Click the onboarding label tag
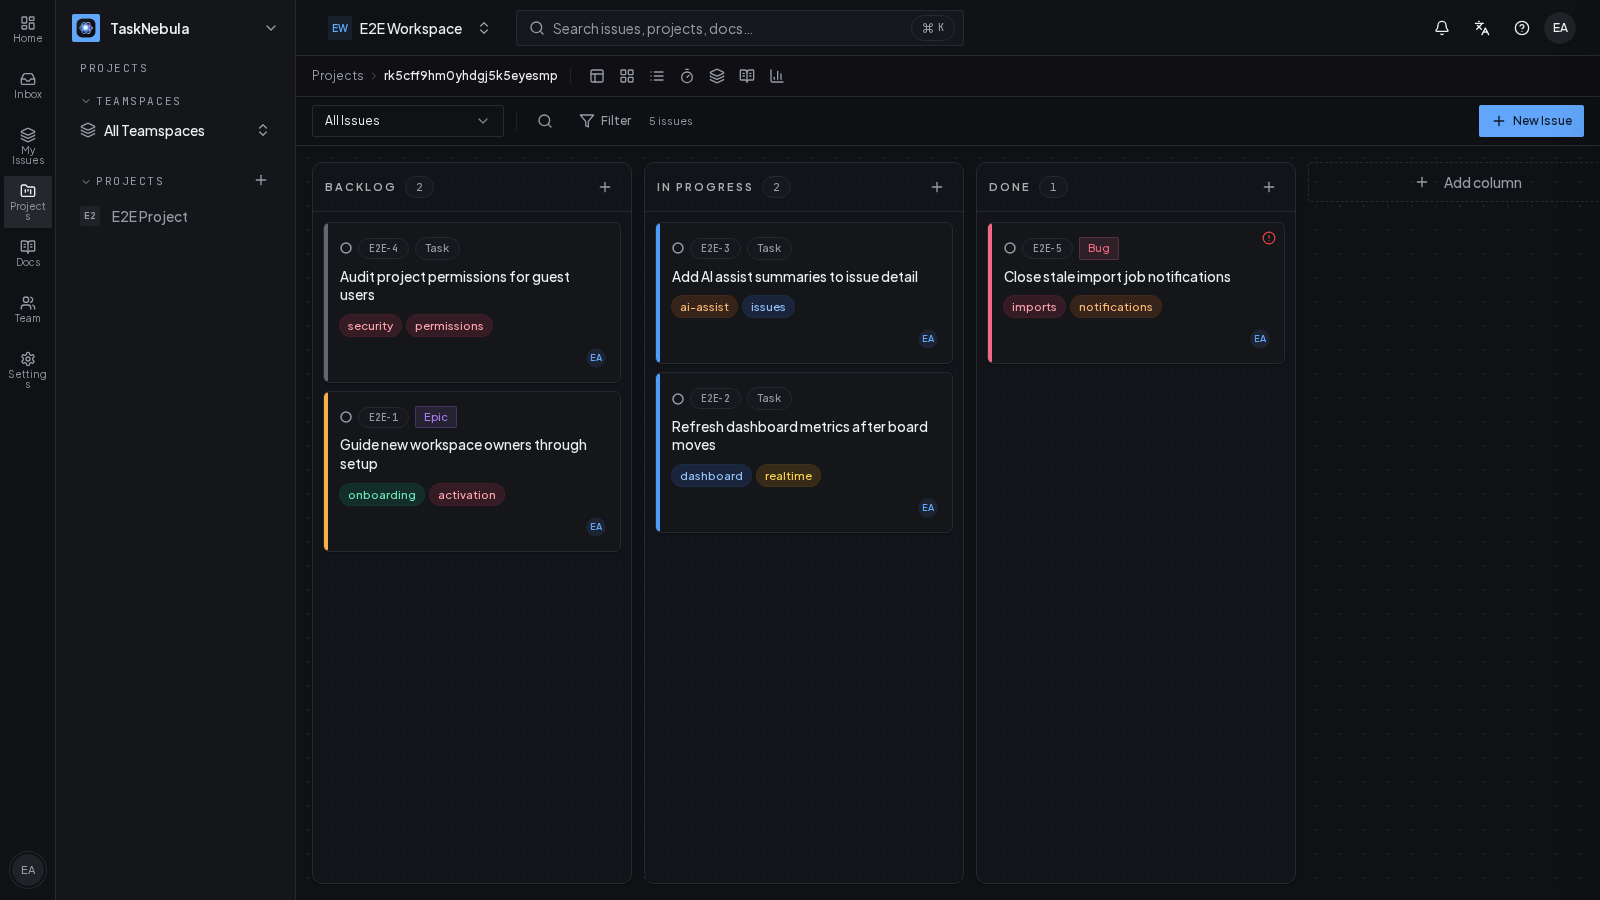Screen dimensions: 1600x900 point(382,495)
